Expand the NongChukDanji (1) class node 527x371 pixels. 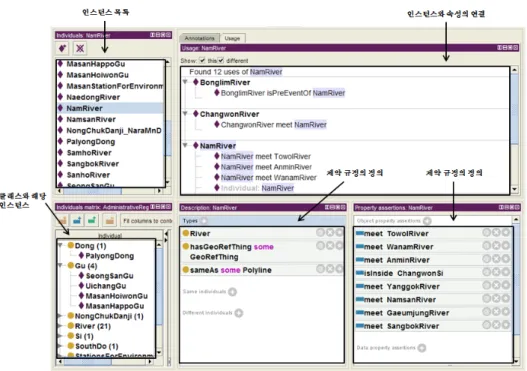click(x=60, y=316)
